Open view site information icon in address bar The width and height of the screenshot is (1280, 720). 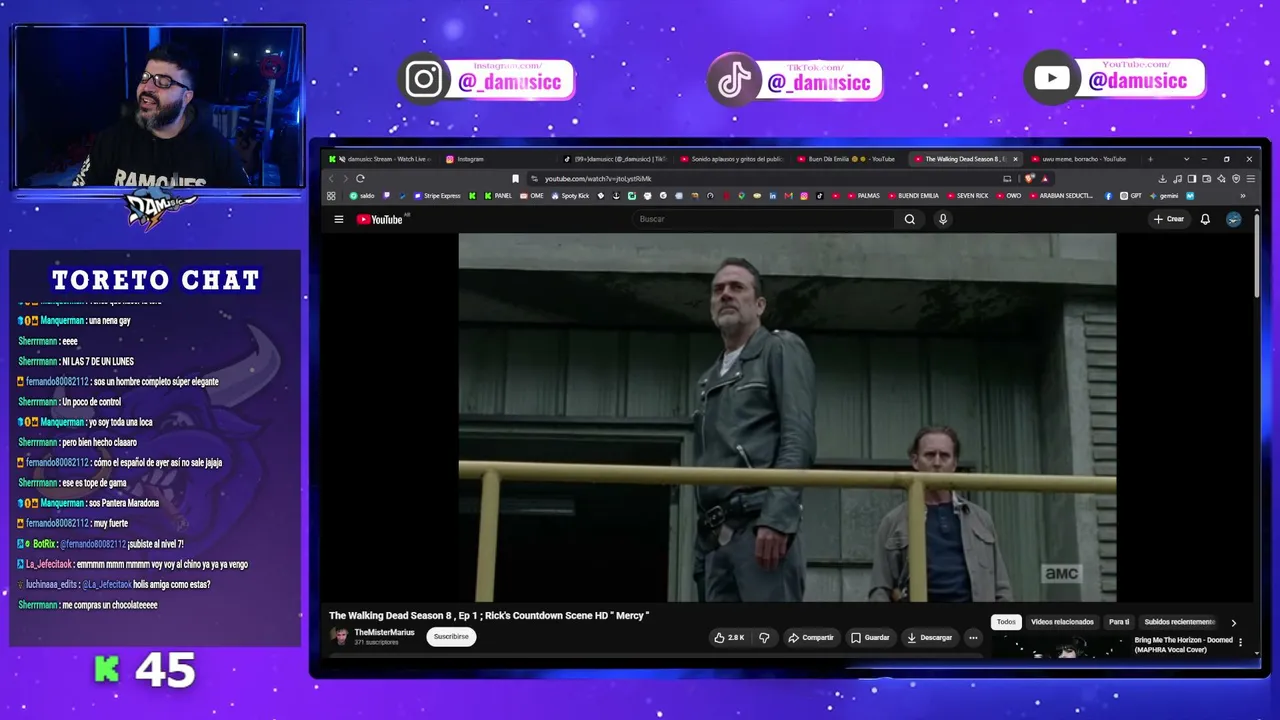click(534, 179)
